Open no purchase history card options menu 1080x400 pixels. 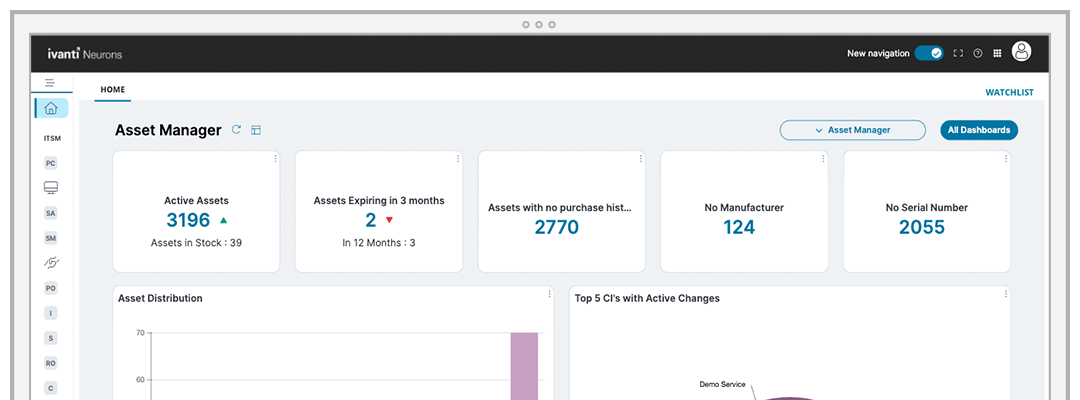click(641, 158)
